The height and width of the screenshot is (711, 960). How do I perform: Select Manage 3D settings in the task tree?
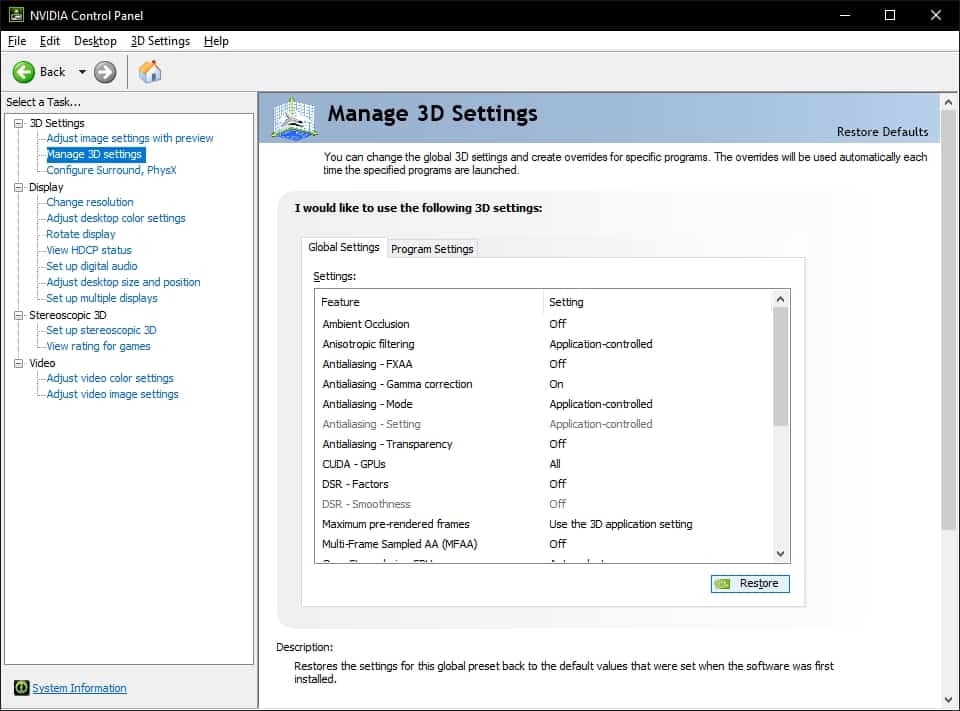click(x=94, y=154)
